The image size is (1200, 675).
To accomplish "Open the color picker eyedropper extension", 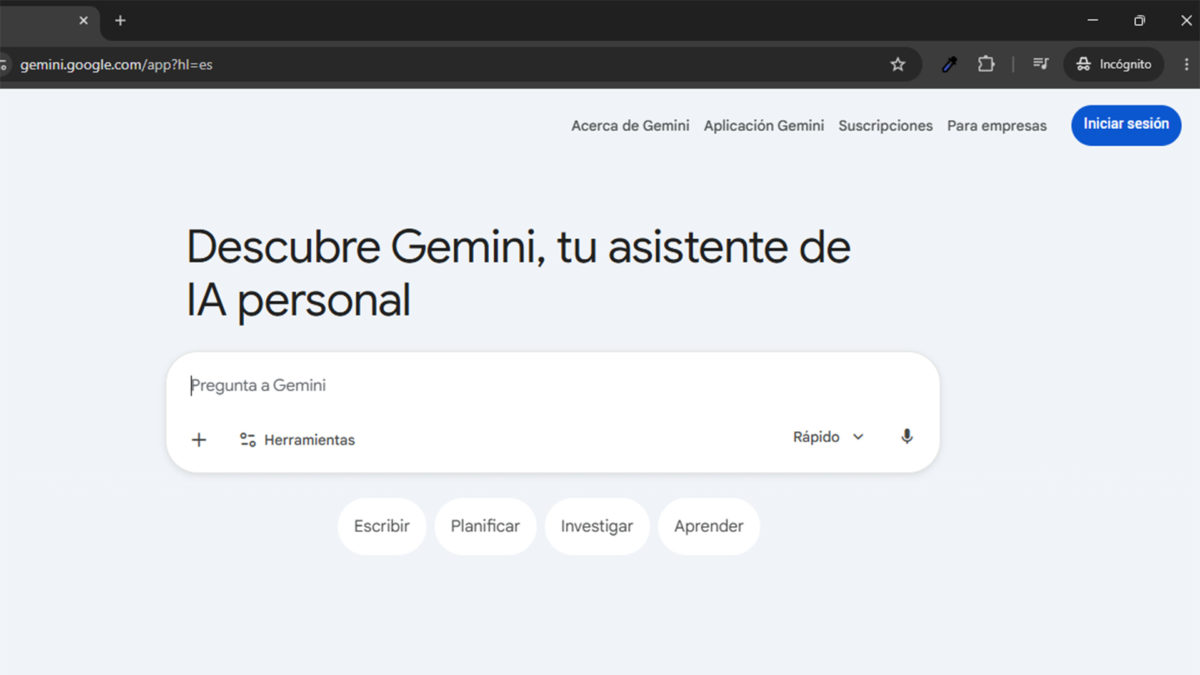I will coord(949,64).
